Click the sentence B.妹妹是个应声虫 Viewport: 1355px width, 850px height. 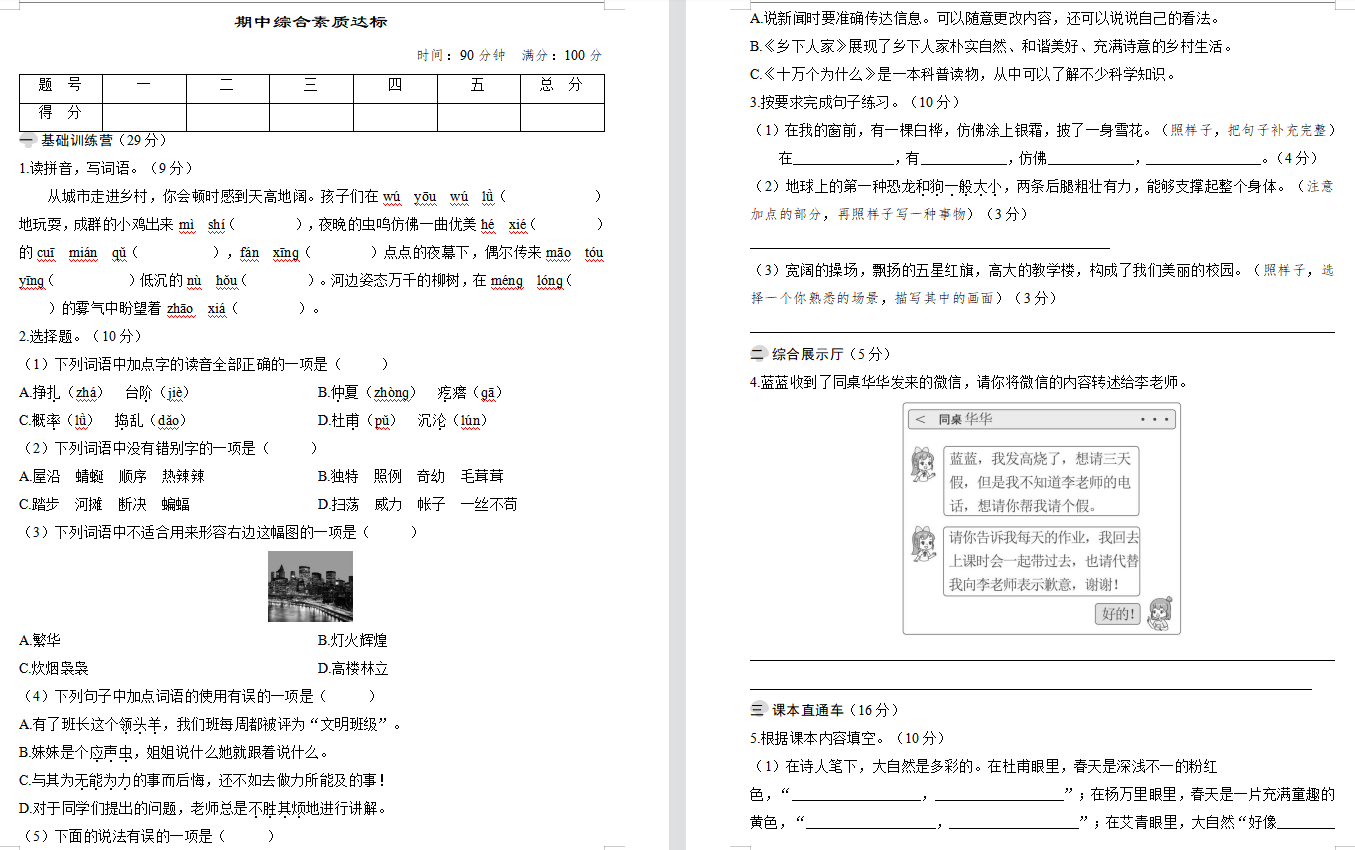(x=174, y=752)
